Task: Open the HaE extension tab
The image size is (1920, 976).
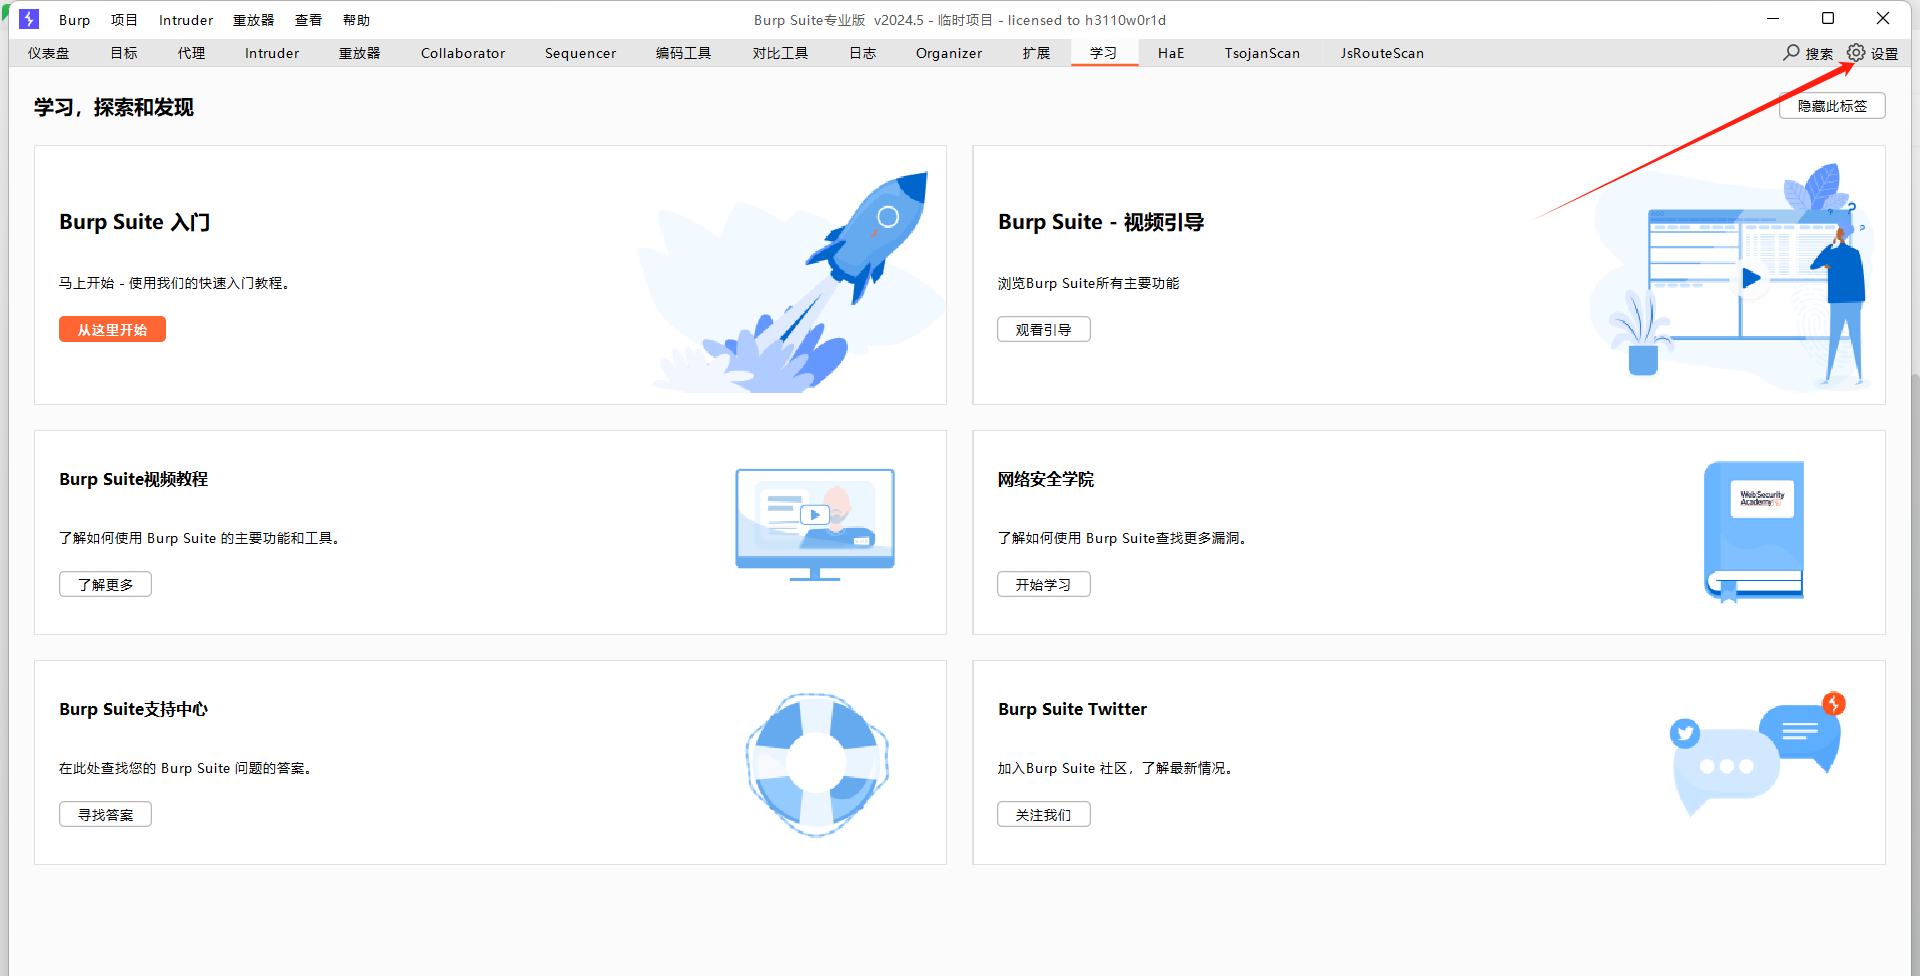Action: [x=1170, y=53]
